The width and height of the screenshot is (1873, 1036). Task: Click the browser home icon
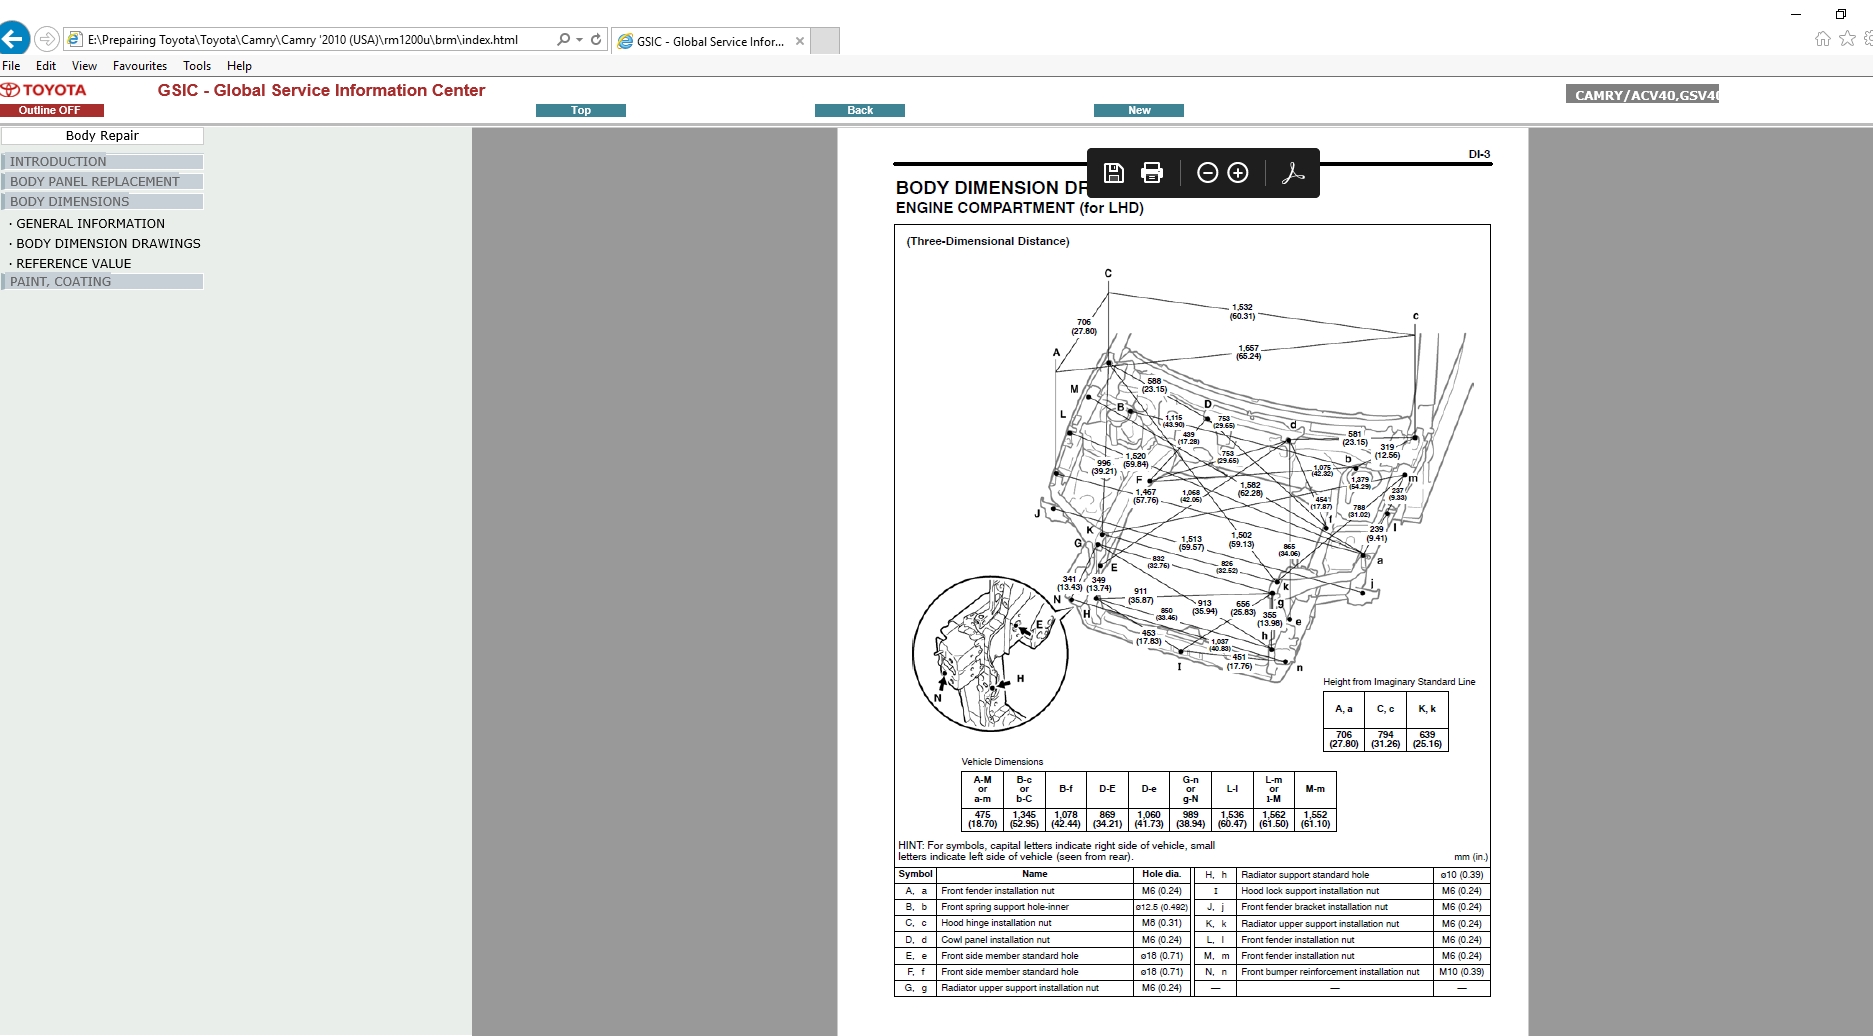coord(1823,39)
